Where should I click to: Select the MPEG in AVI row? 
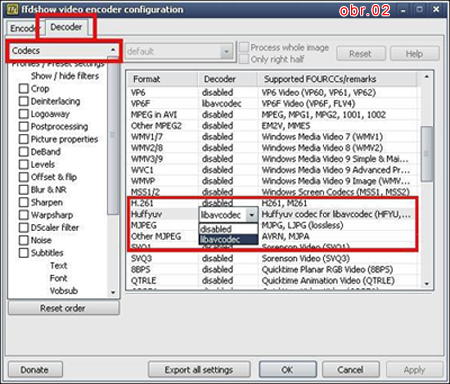[x=273, y=115]
